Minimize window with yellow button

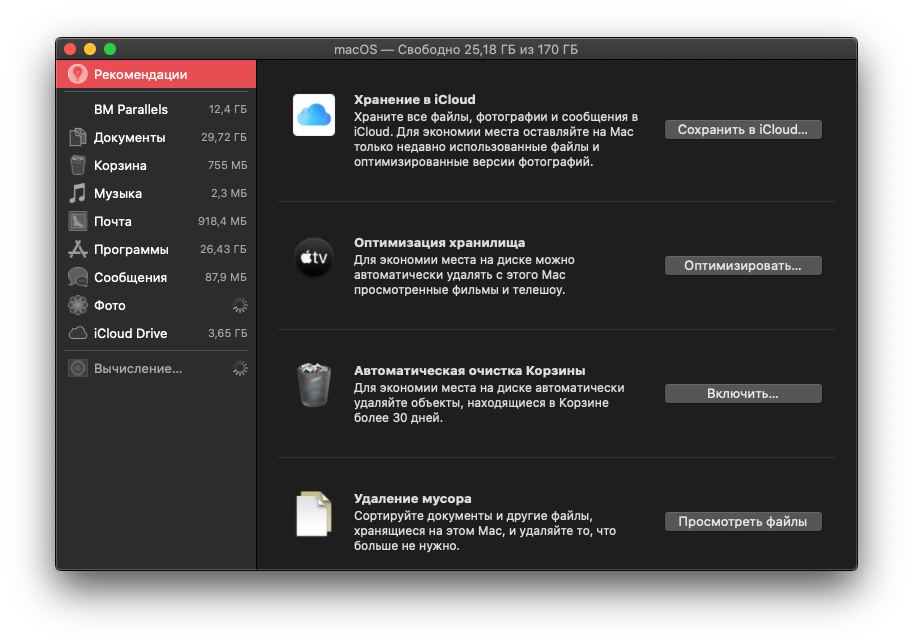(90, 49)
